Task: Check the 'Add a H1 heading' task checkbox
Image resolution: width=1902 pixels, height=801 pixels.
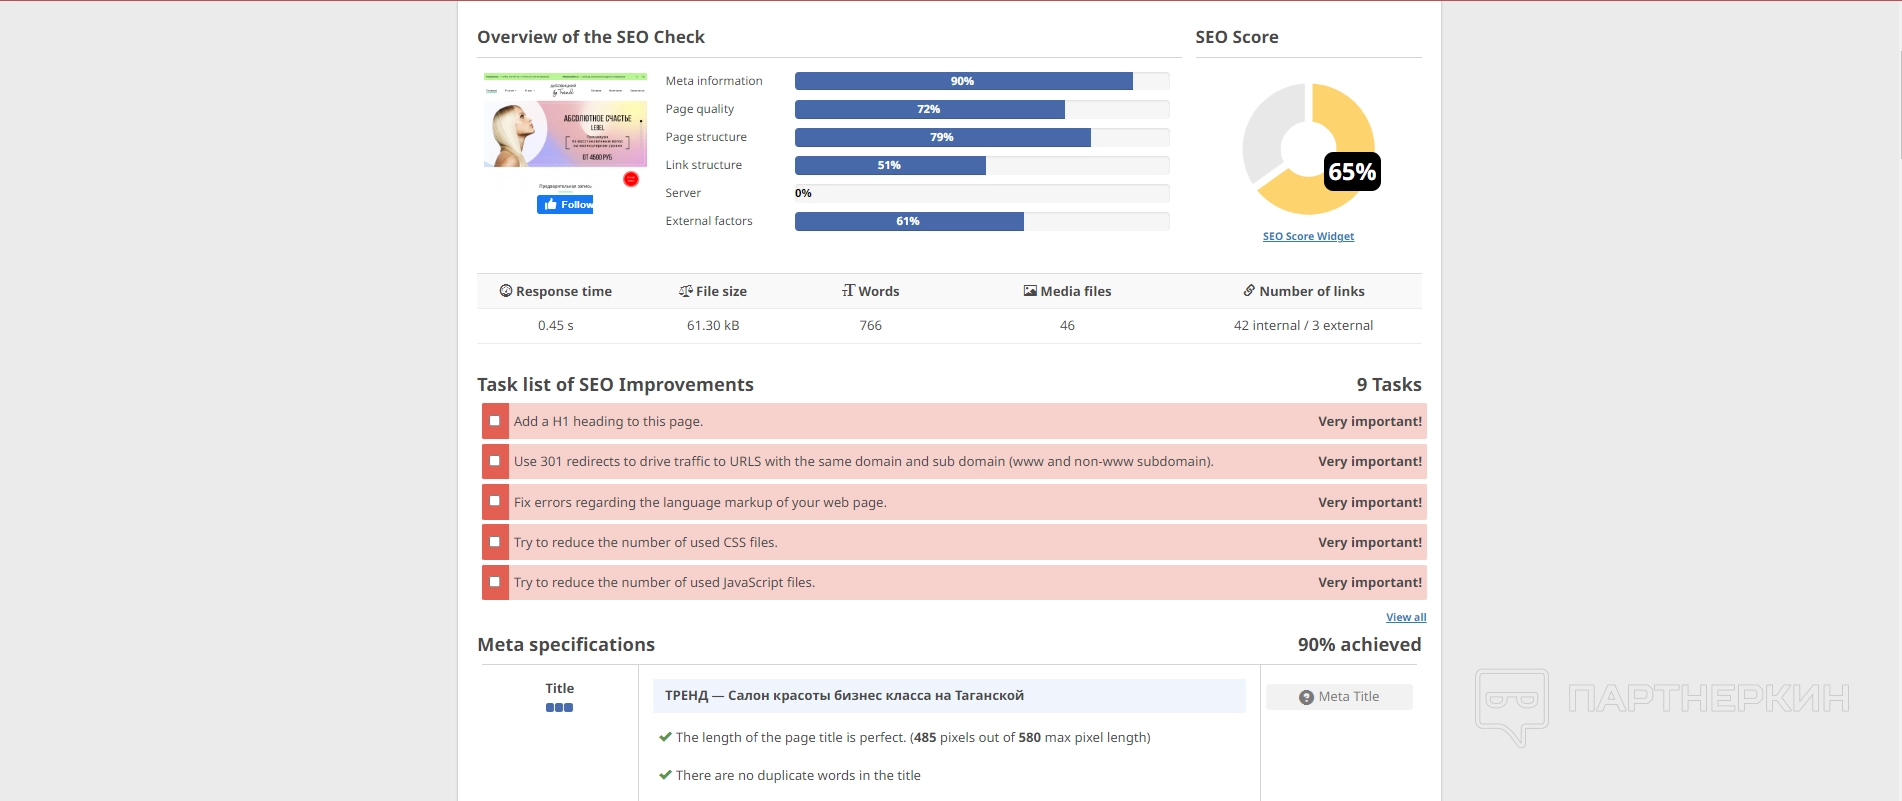Action: pos(494,421)
